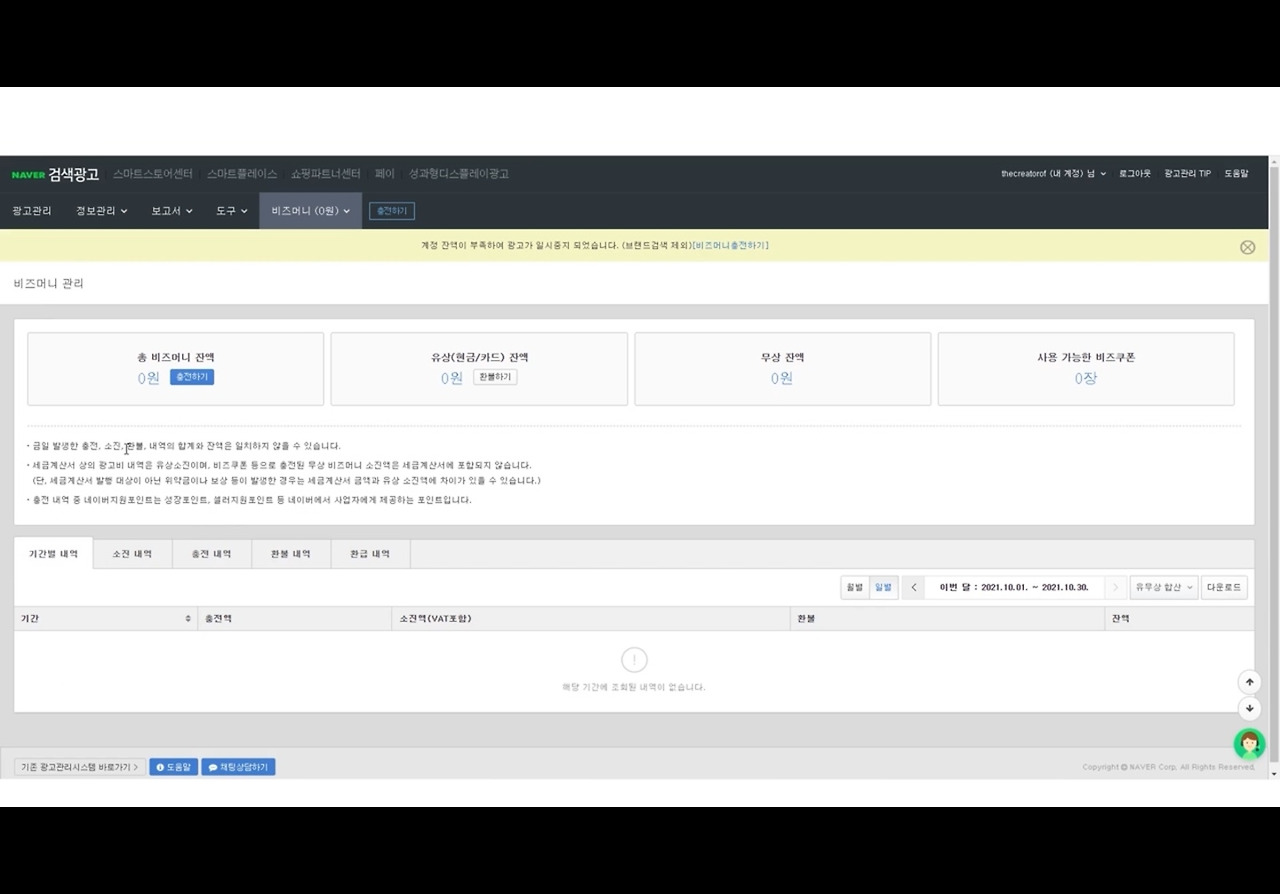Switch to the 충전 내역 tab
This screenshot has width=1280, height=894.
tap(211, 554)
